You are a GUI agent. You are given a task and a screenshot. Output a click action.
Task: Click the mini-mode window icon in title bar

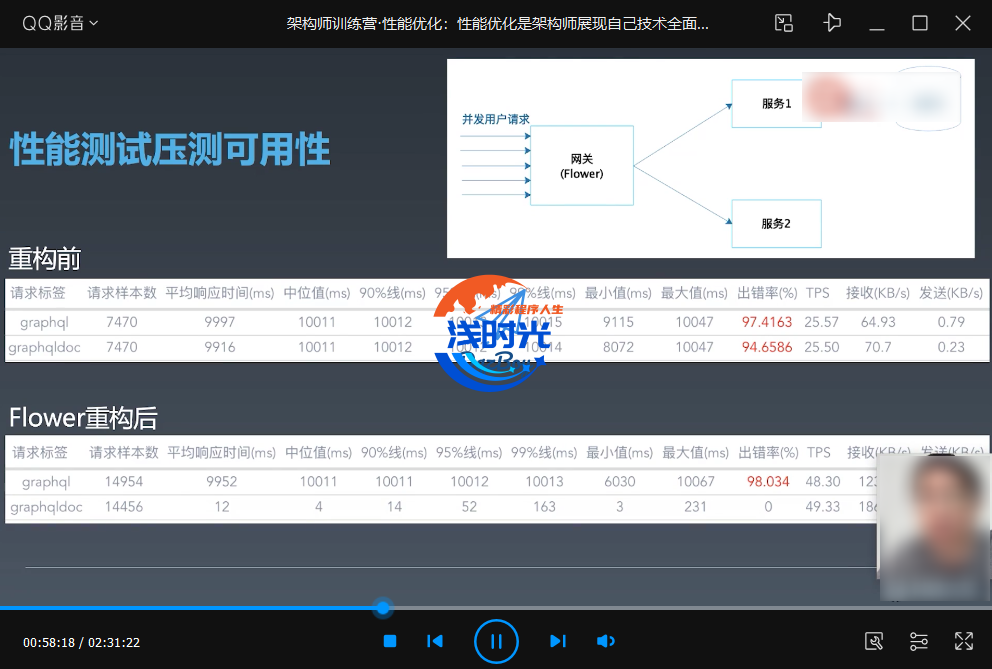784,23
